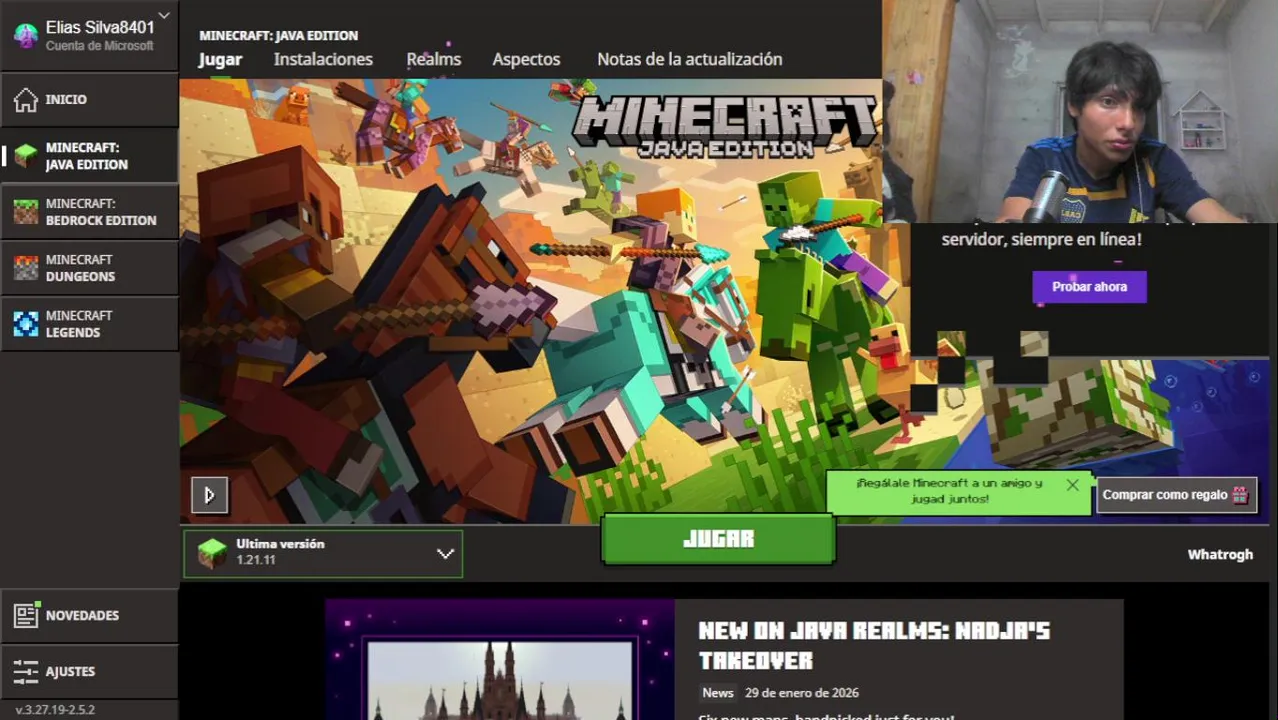
Task: Click the 29 de enero de 2026 date
Action: tap(802, 693)
